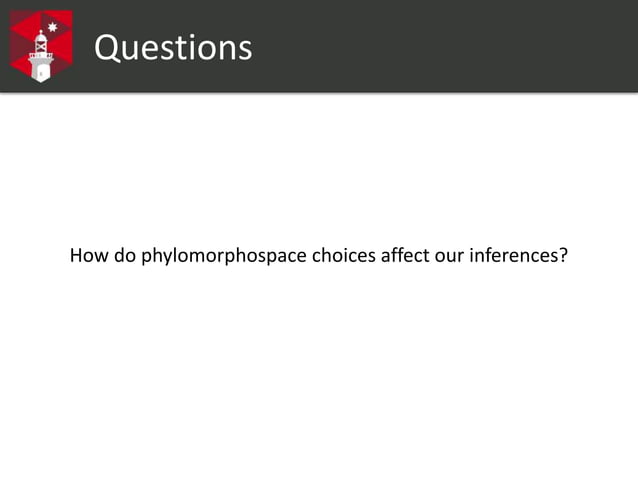Click the blank white area above the question
This screenshot has width=638, height=478.
coord(319,169)
